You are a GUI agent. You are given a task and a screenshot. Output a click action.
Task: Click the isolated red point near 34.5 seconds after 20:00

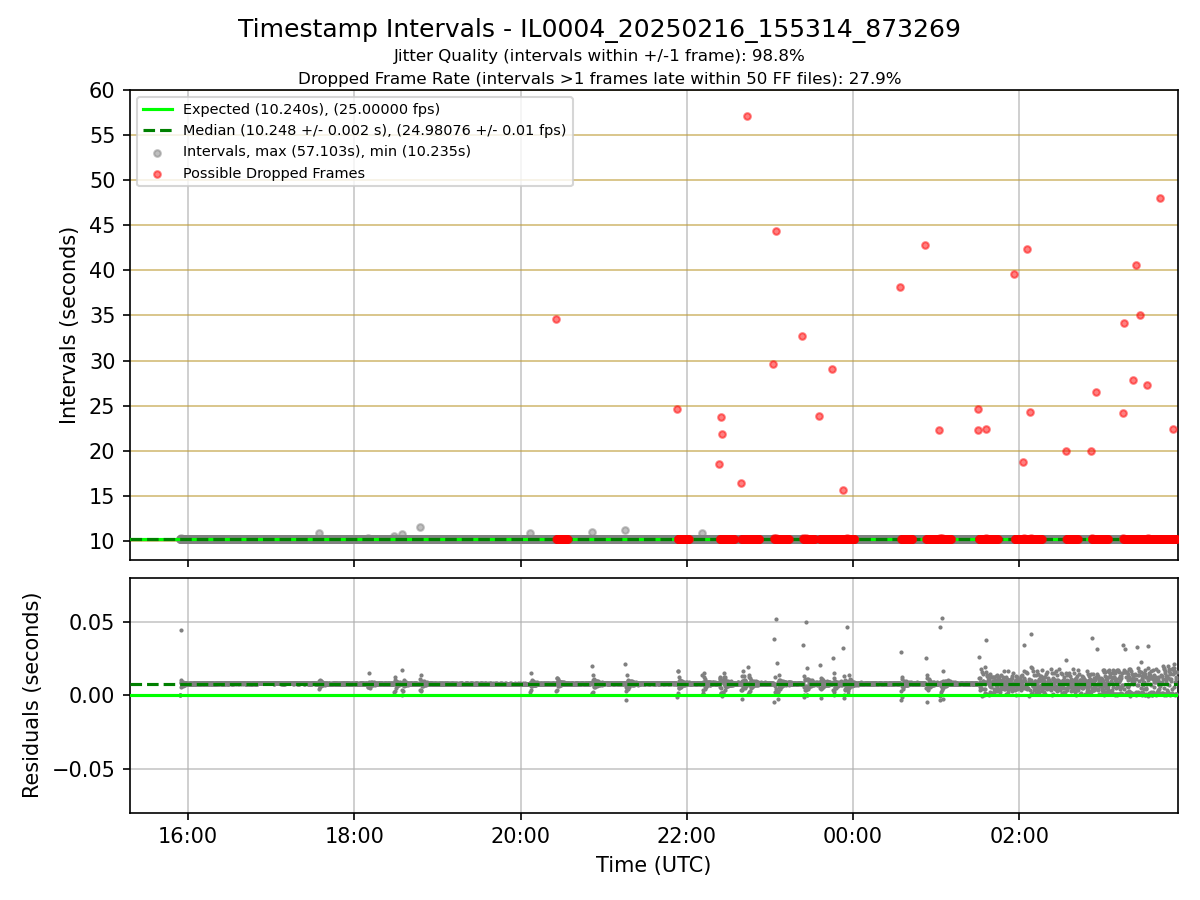(556, 319)
